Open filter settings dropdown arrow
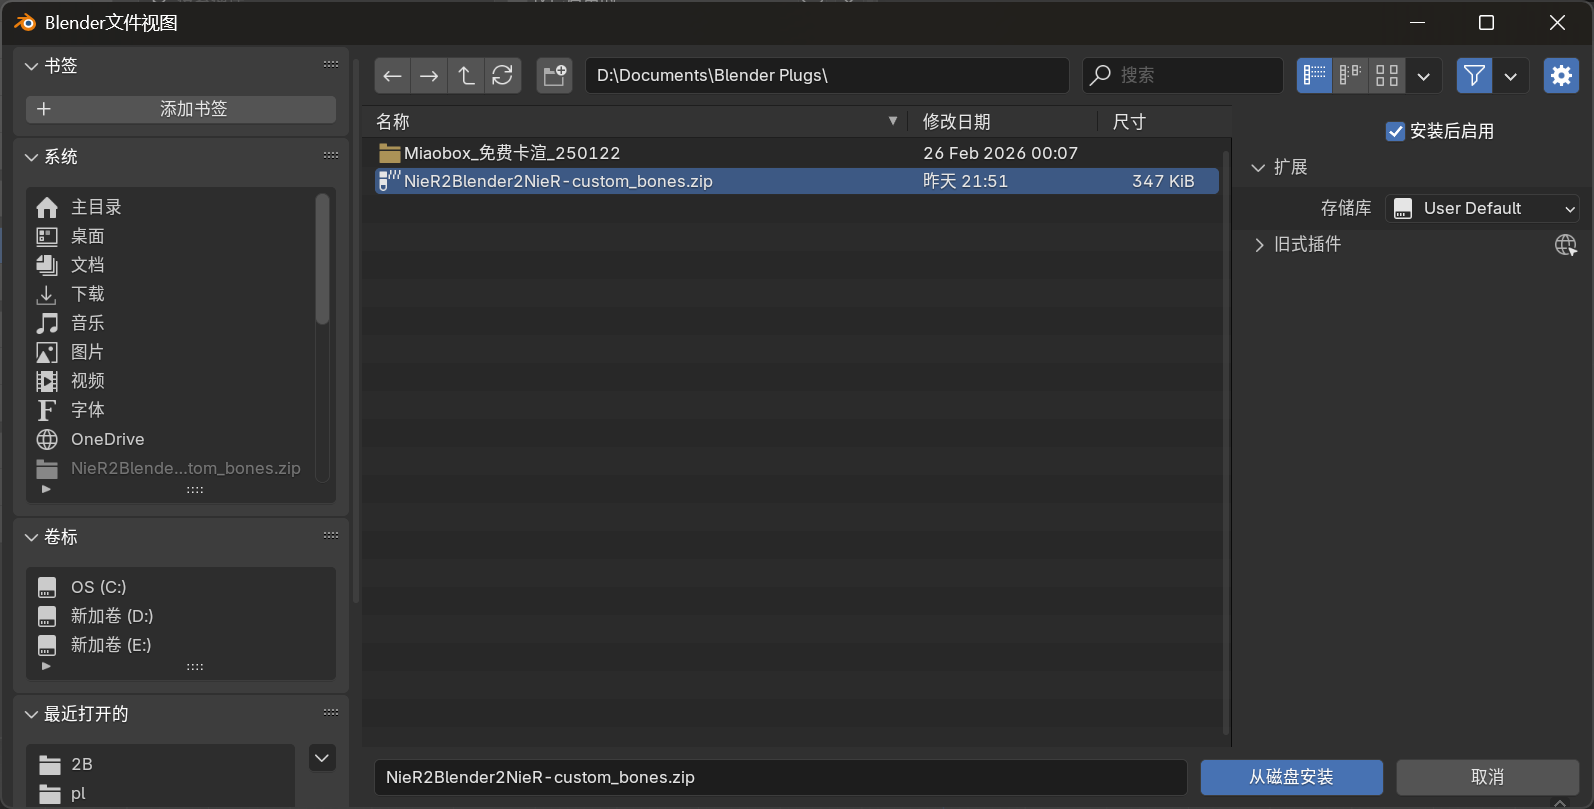 [1510, 76]
